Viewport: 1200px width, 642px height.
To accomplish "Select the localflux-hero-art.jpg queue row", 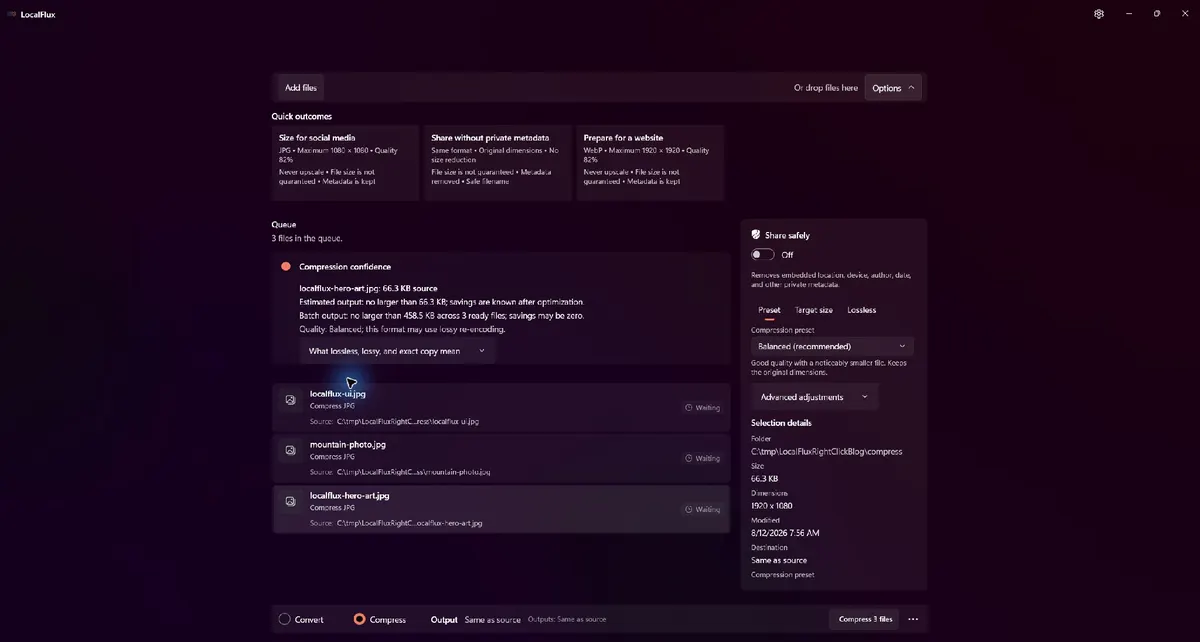I will 501,510.
